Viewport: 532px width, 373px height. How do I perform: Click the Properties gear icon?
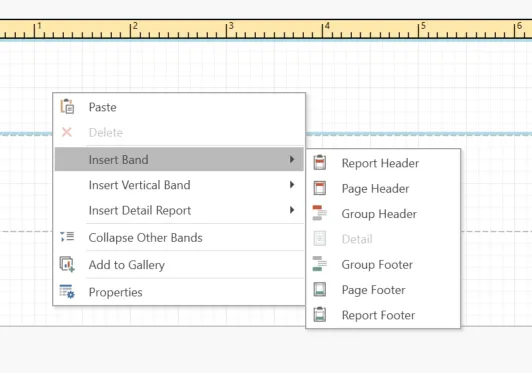(67, 292)
